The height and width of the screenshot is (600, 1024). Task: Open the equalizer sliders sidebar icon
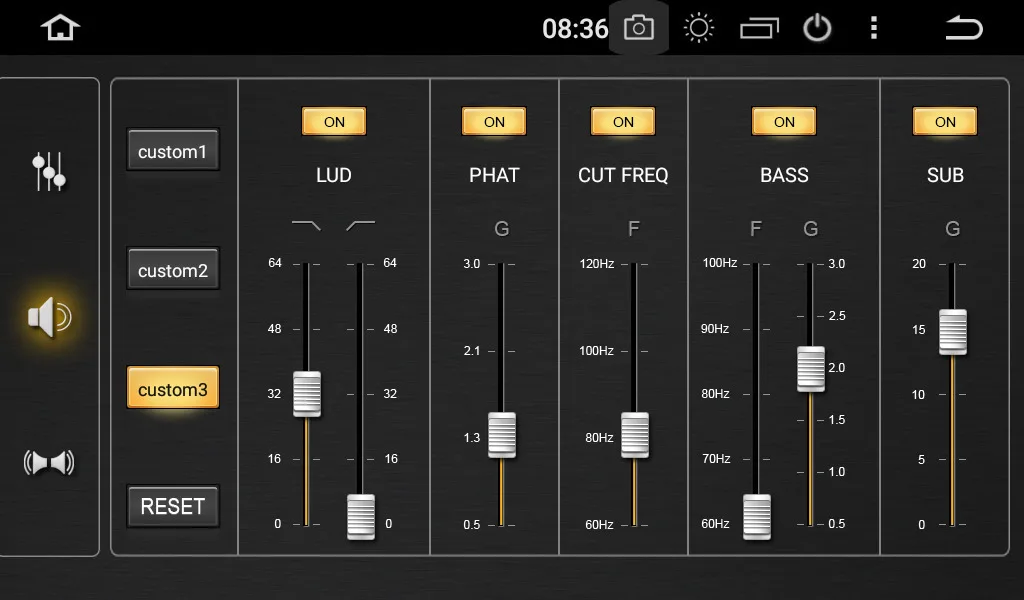49,172
